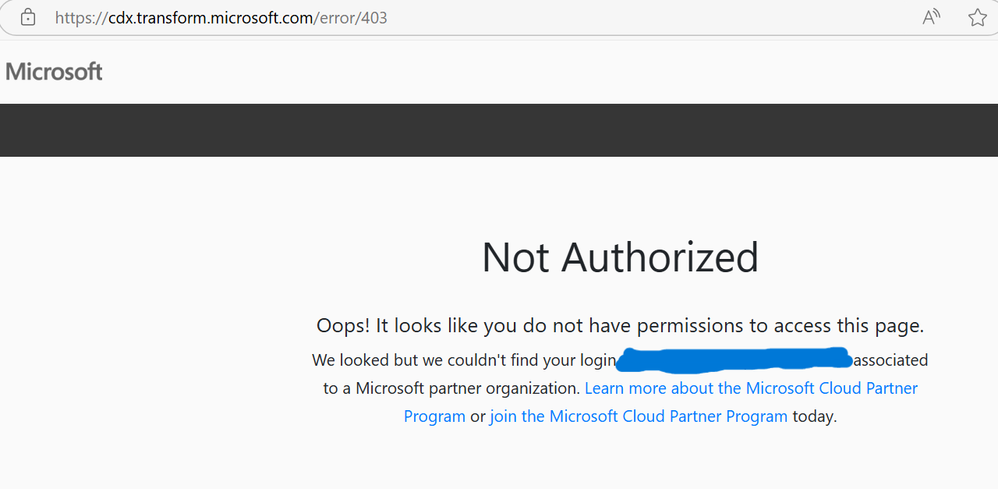The height and width of the screenshot is (489, 998).
Task: Click the word "Program" starting the last line
Action: click(434, 416)
